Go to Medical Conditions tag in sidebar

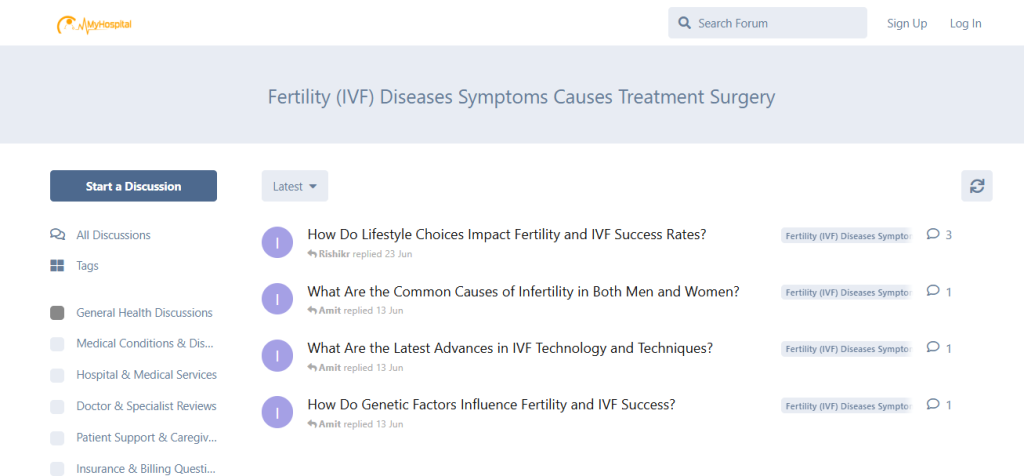pos(146,344)
